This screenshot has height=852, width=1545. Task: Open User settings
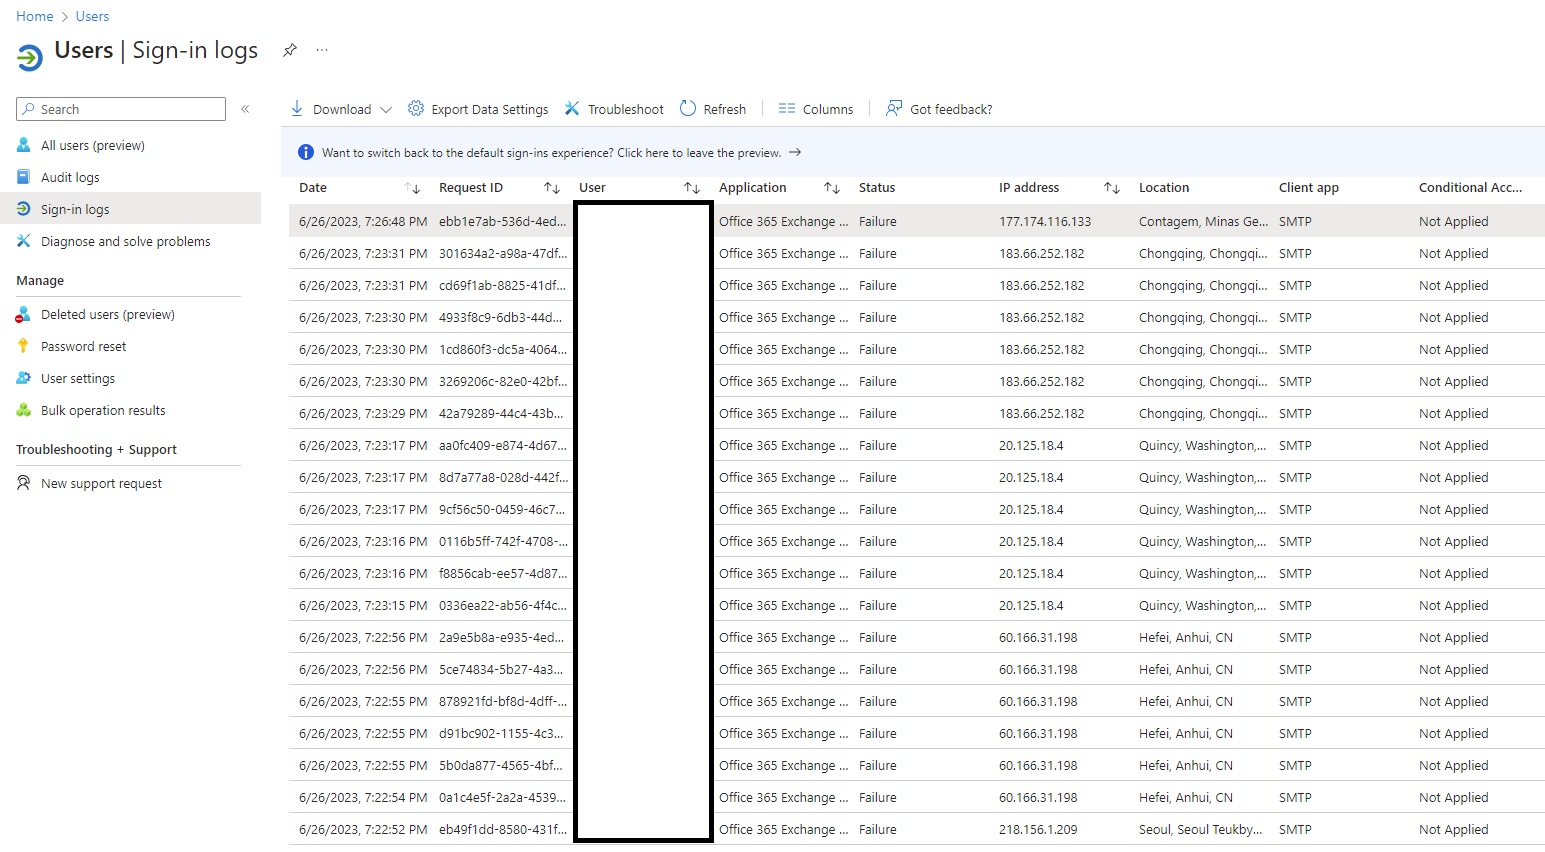77,378
